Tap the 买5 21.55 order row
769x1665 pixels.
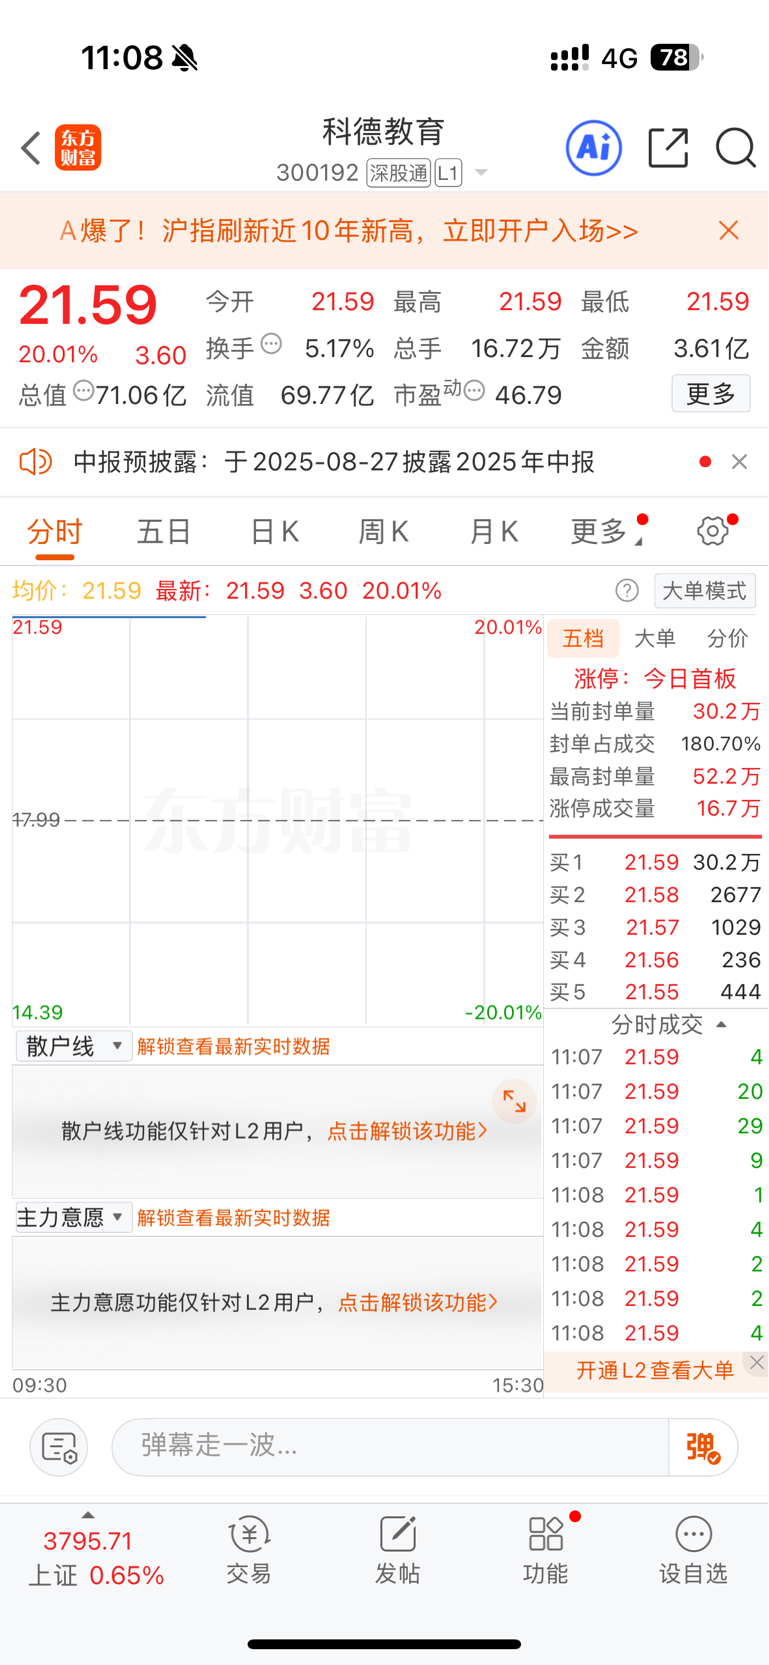[x=655, y=992]
